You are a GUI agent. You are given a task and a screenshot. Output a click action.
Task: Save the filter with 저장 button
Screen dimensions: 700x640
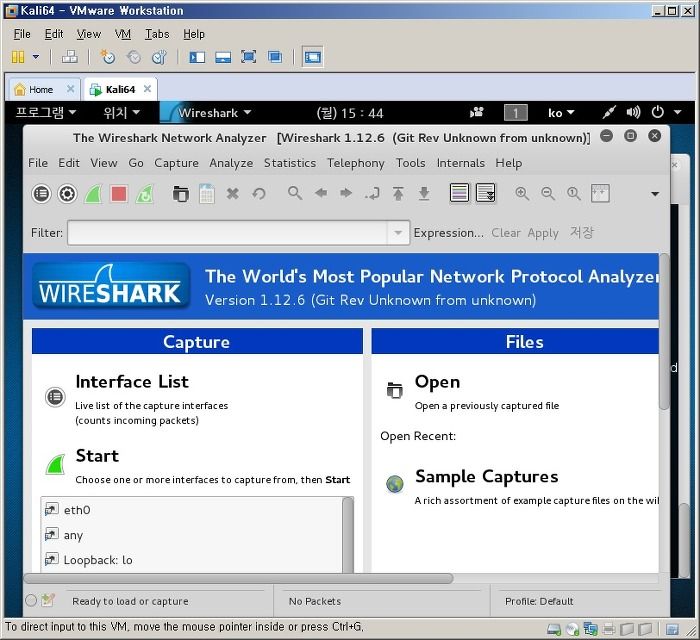point(581,233)
